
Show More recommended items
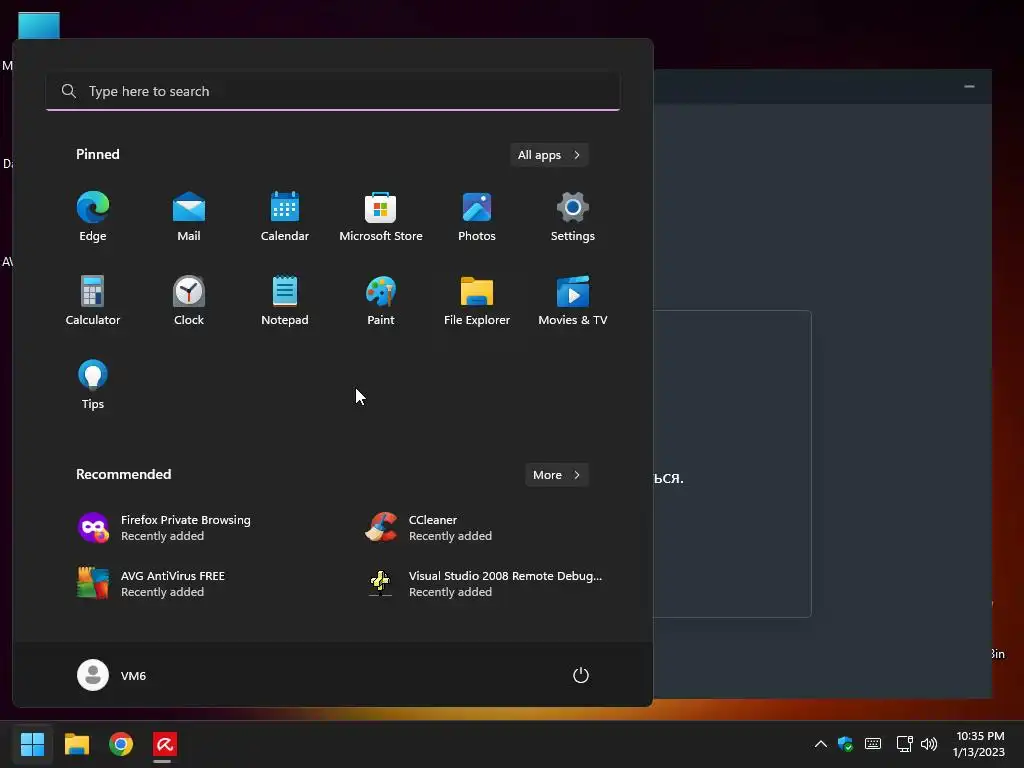(x=556, y=475)
